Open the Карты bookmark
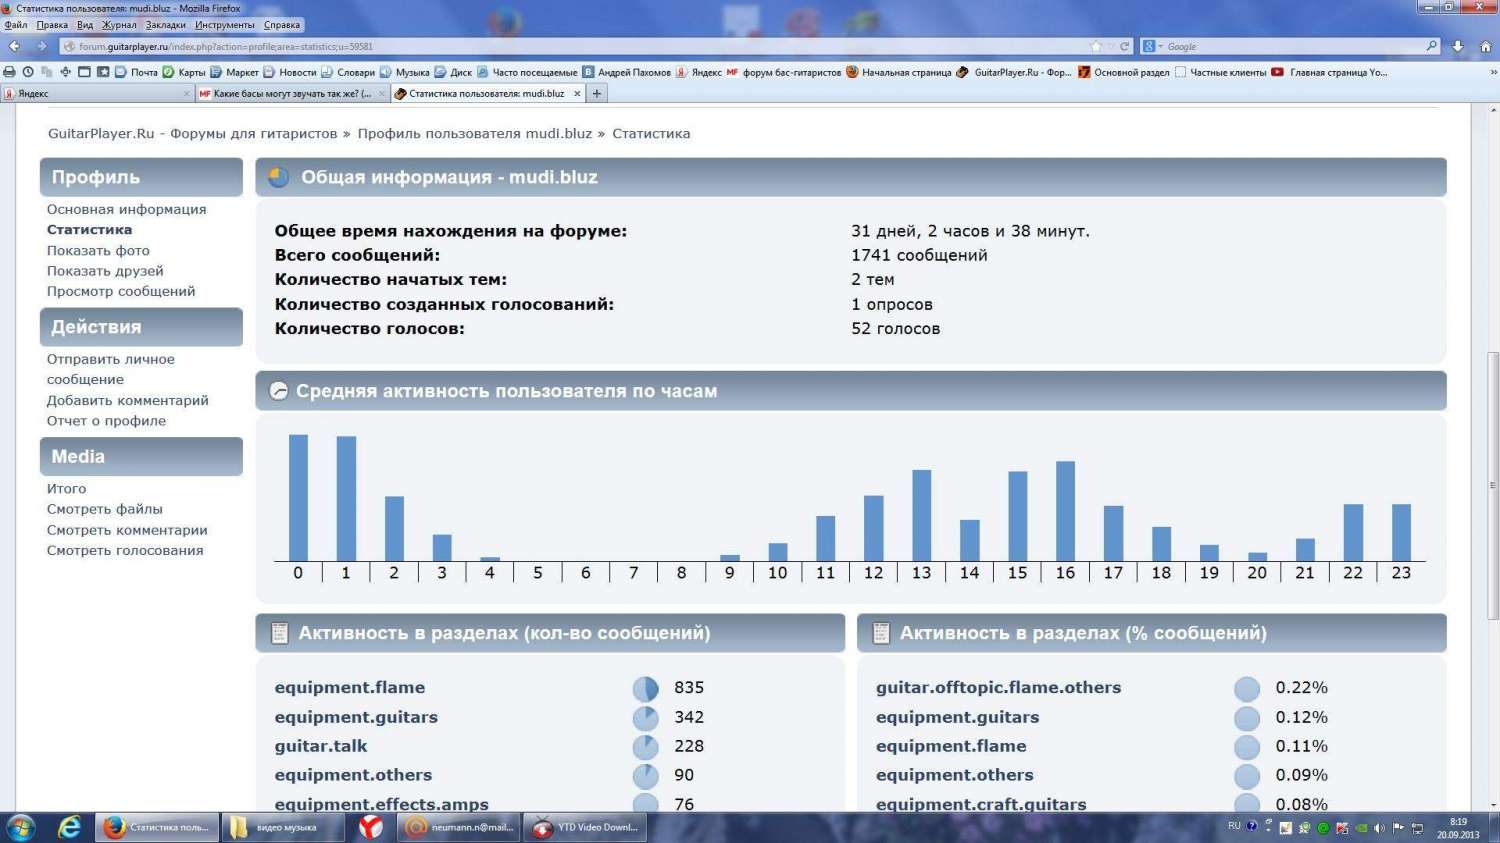 coord(184,72)
